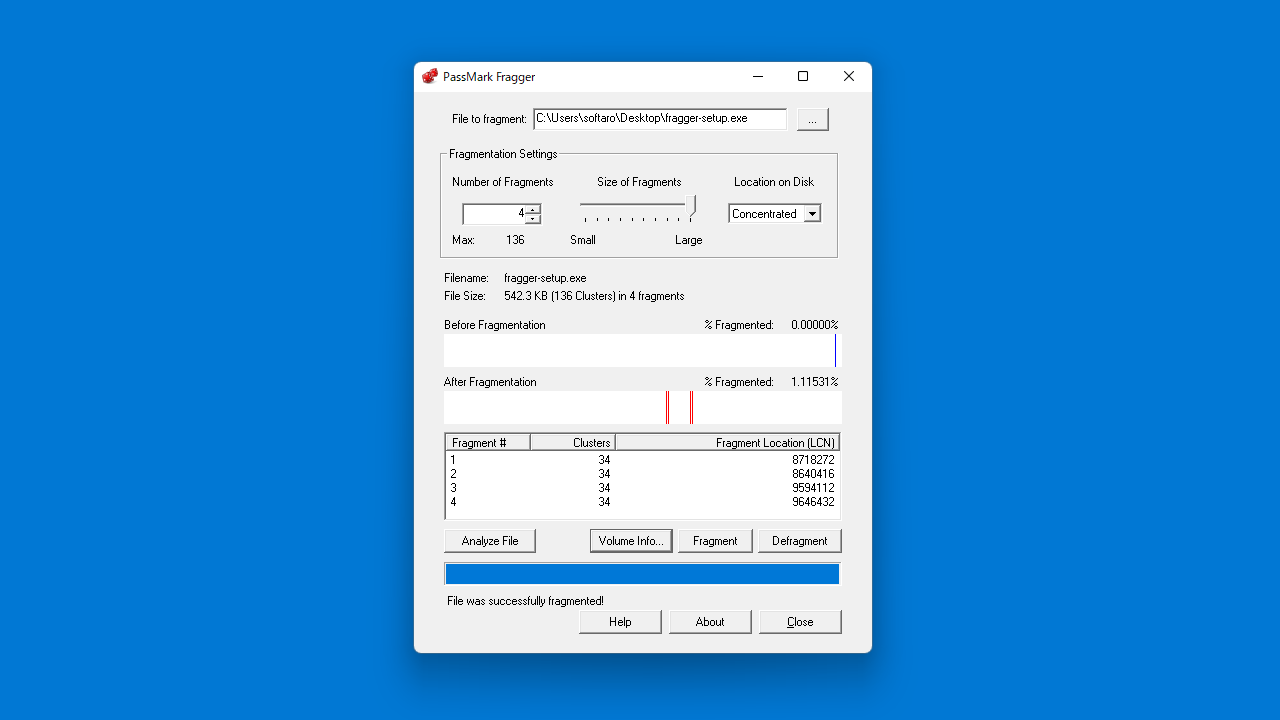The image size is (1280, 720).
Task: Increase Number of Fragments with up arrow
Action: click(x=533, y=209)
